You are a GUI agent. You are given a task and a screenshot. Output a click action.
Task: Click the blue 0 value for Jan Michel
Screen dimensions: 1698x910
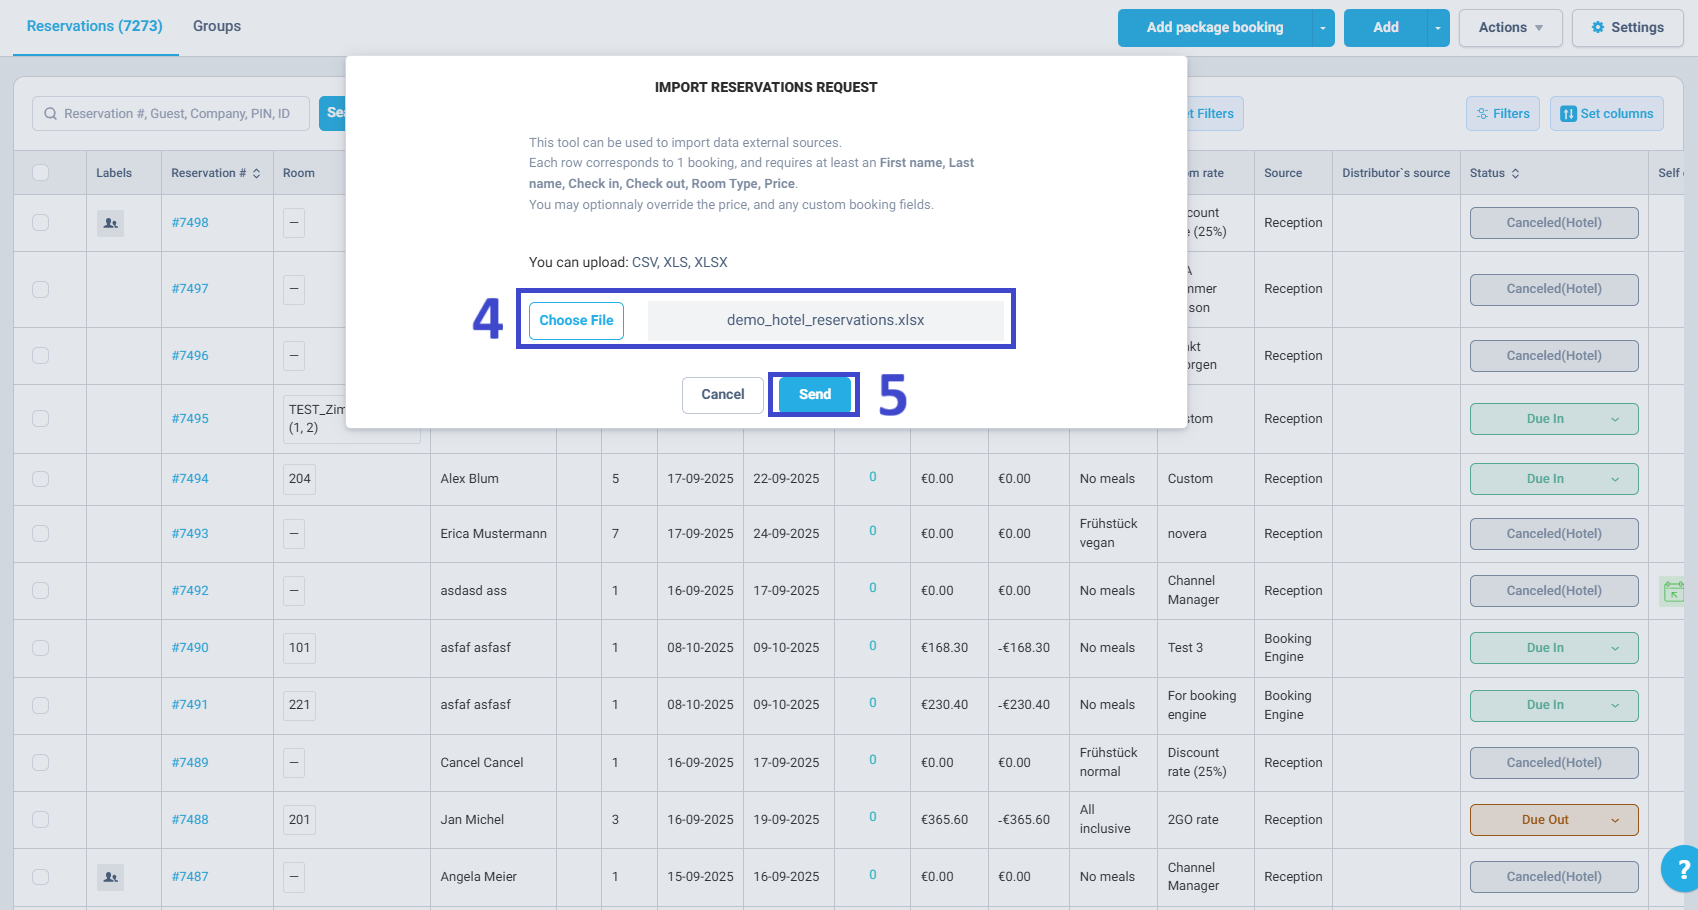coord(873,818)
